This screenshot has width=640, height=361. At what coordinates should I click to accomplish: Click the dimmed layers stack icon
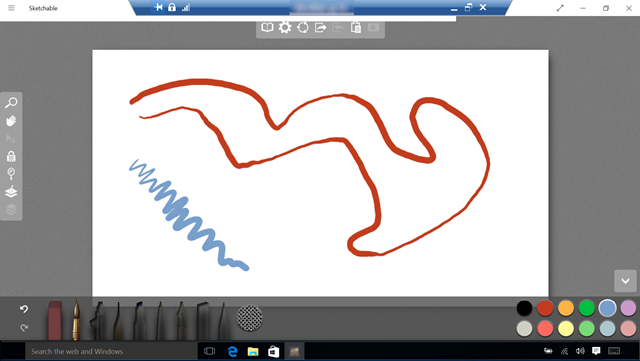[11, 209]
